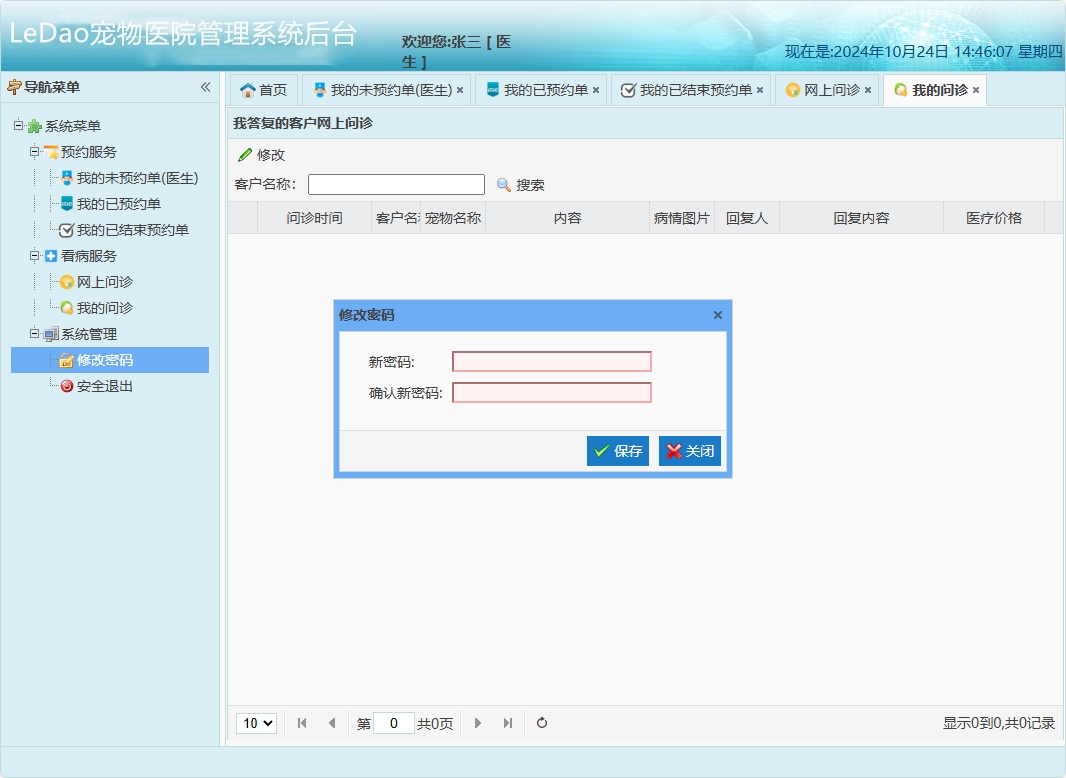
Task: Open the 网上问诊 tab
Action: (x=827, y=89)
